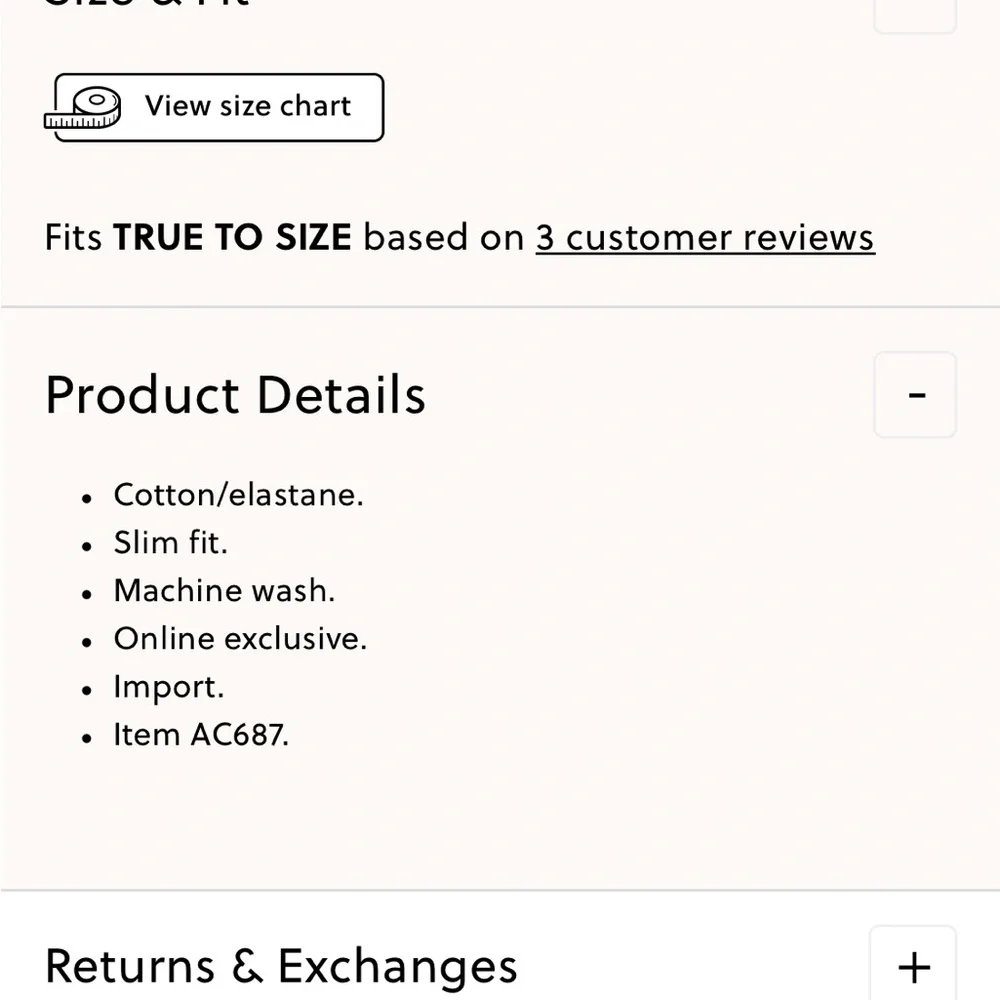Click the bullet beside Item AC687

tap(87, 738)
